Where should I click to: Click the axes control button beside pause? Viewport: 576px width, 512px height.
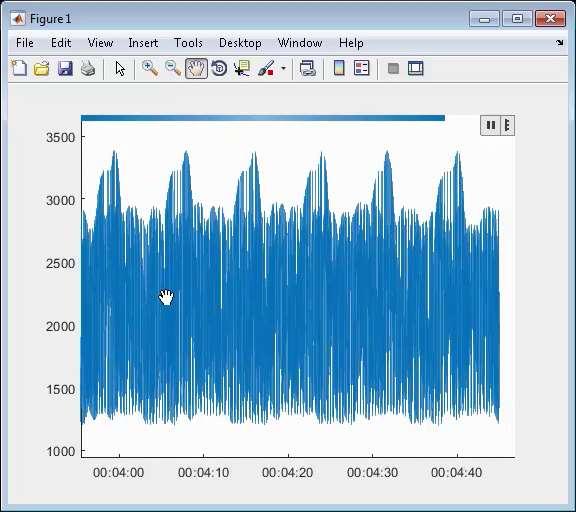507,125
